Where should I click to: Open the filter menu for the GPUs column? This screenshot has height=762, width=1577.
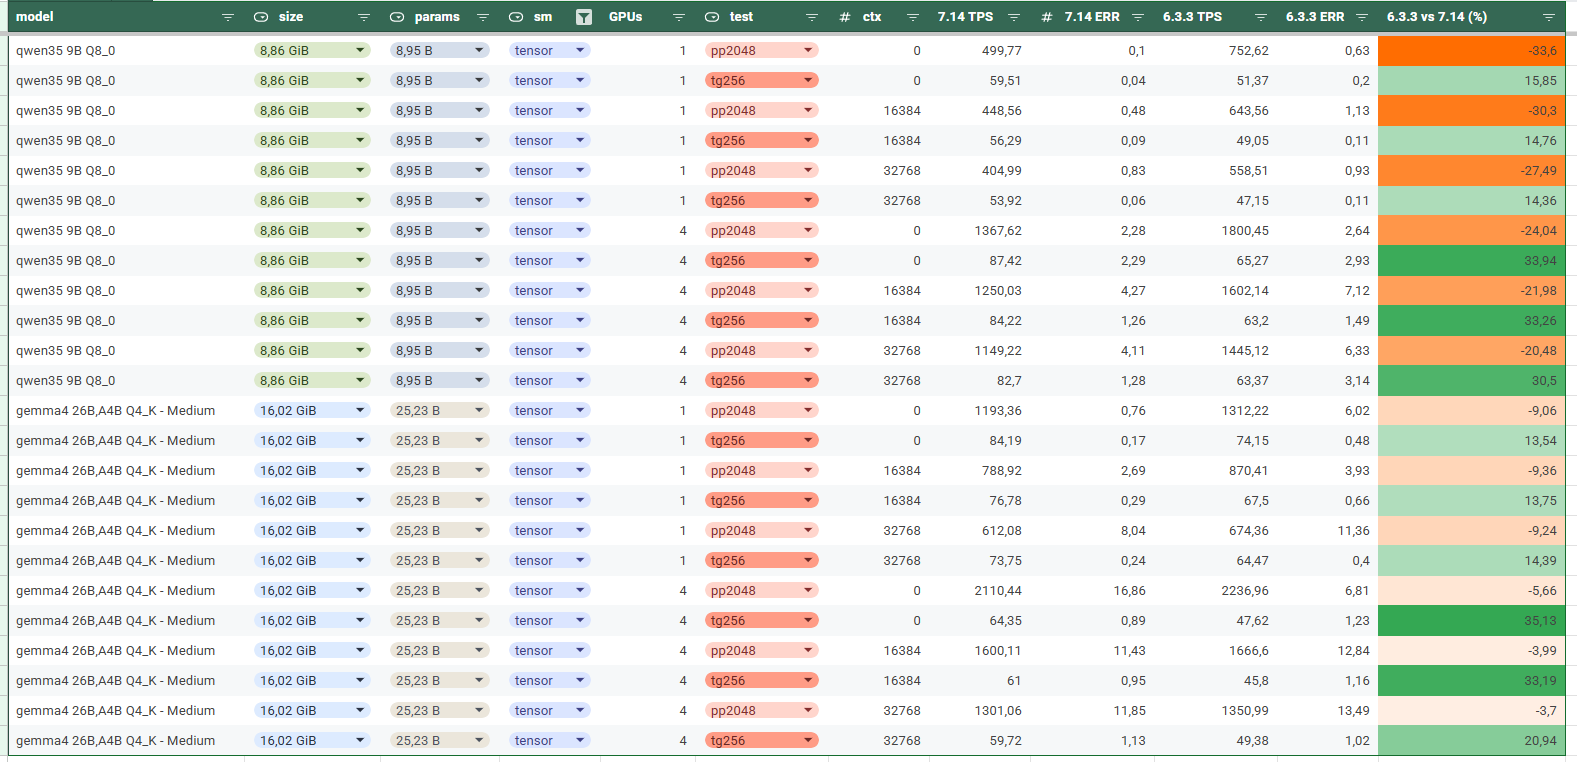679,17
